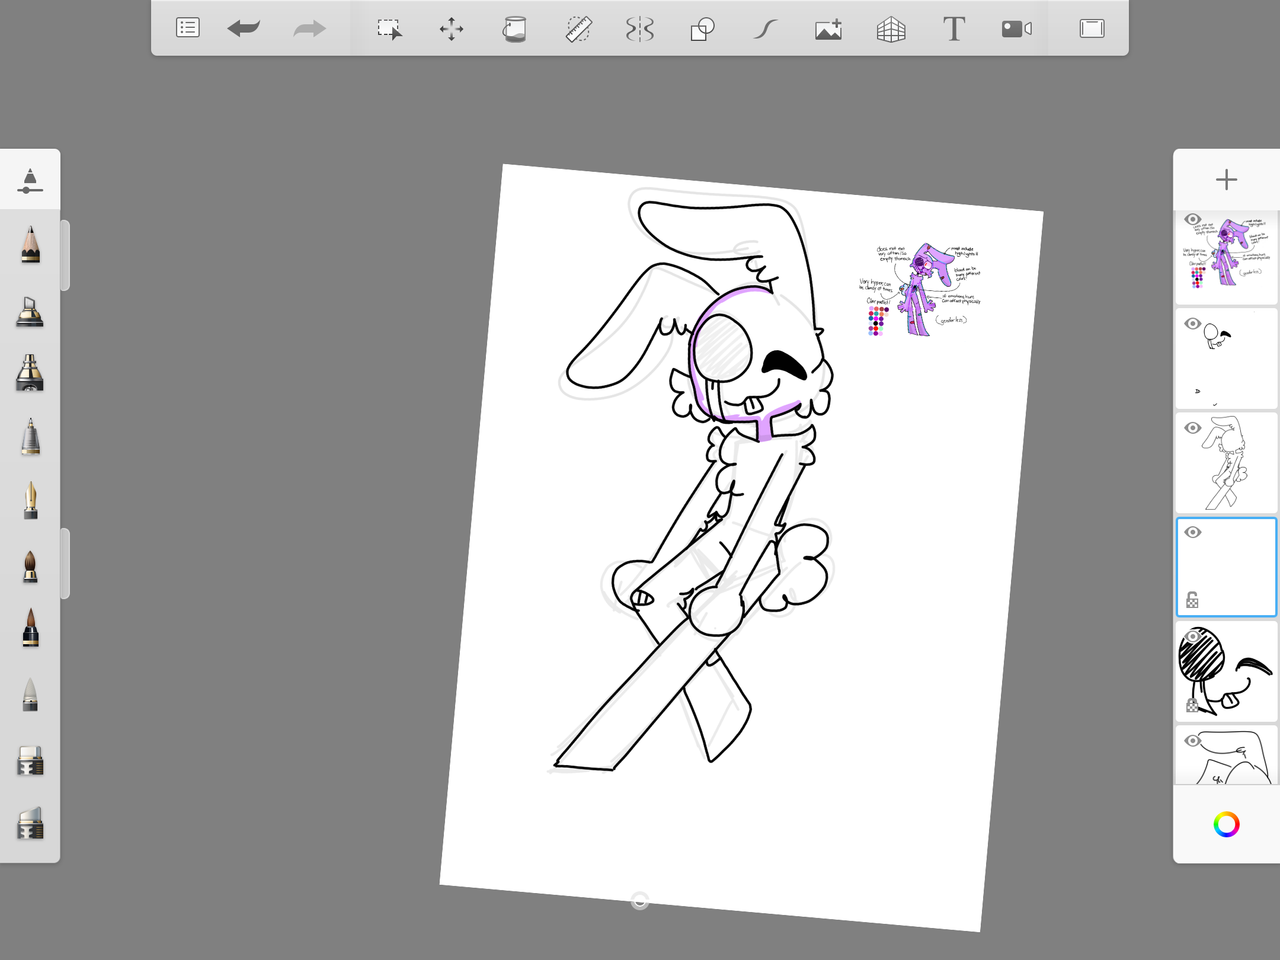Image resolution: width=1280 pixels, height=960 pixels.
Task: Add text with the T tool
Action: pos(954,29)
